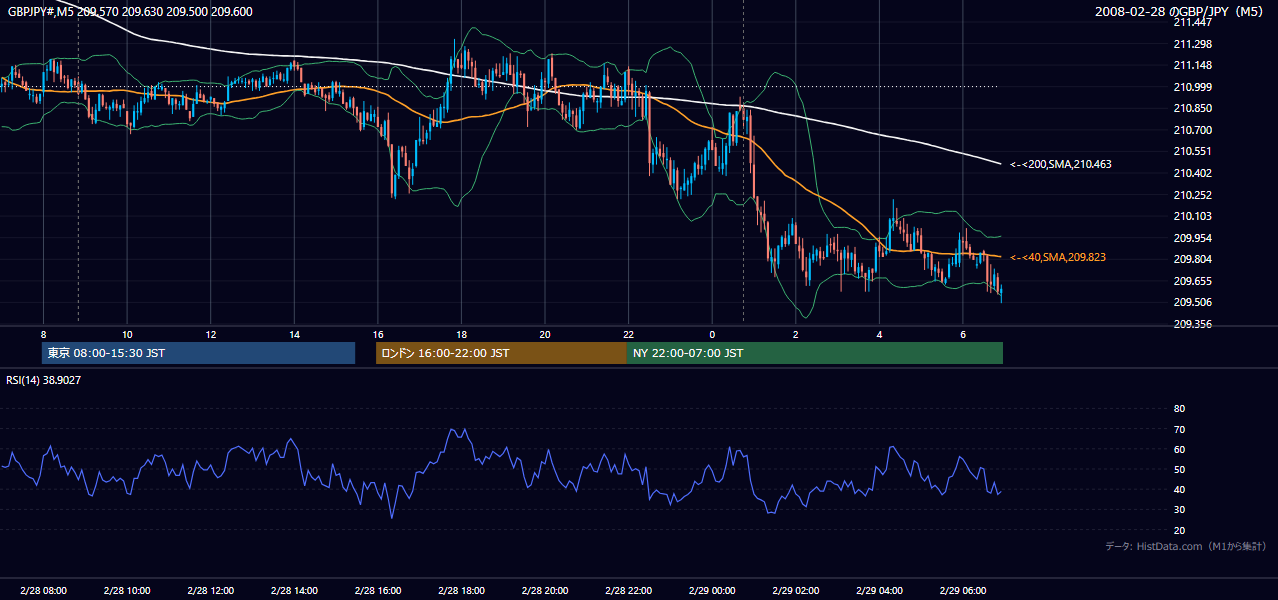
Task: Click price level 211.148 on the axis
Action: tap(1193, 66)
